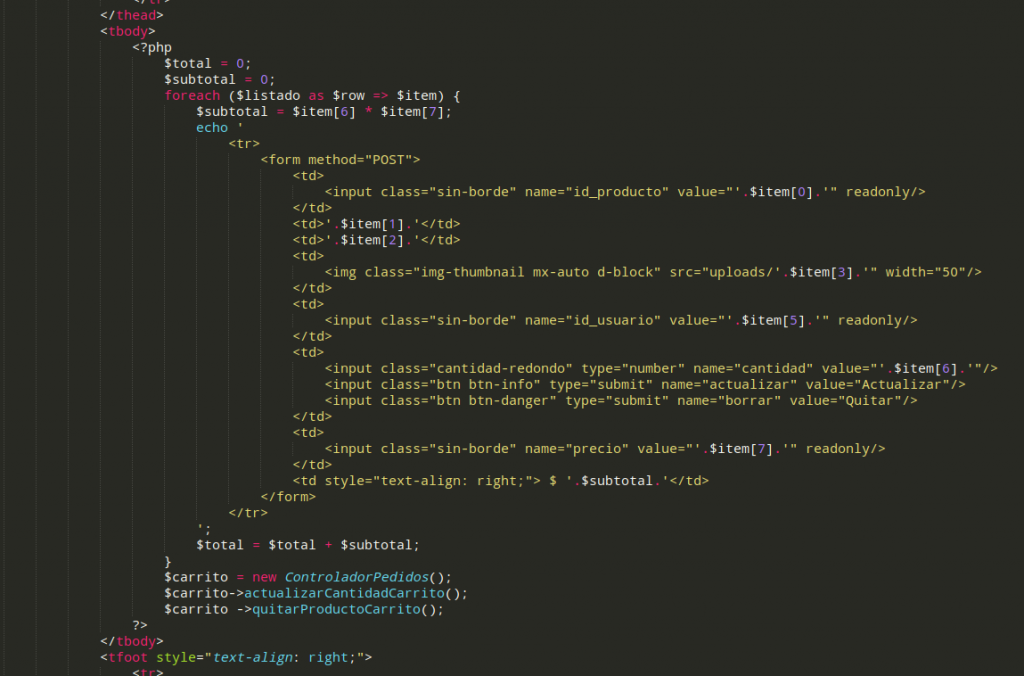Click the cantidad-redondo number input line
Screen dimensions: 1024x676
coord(661,368)
